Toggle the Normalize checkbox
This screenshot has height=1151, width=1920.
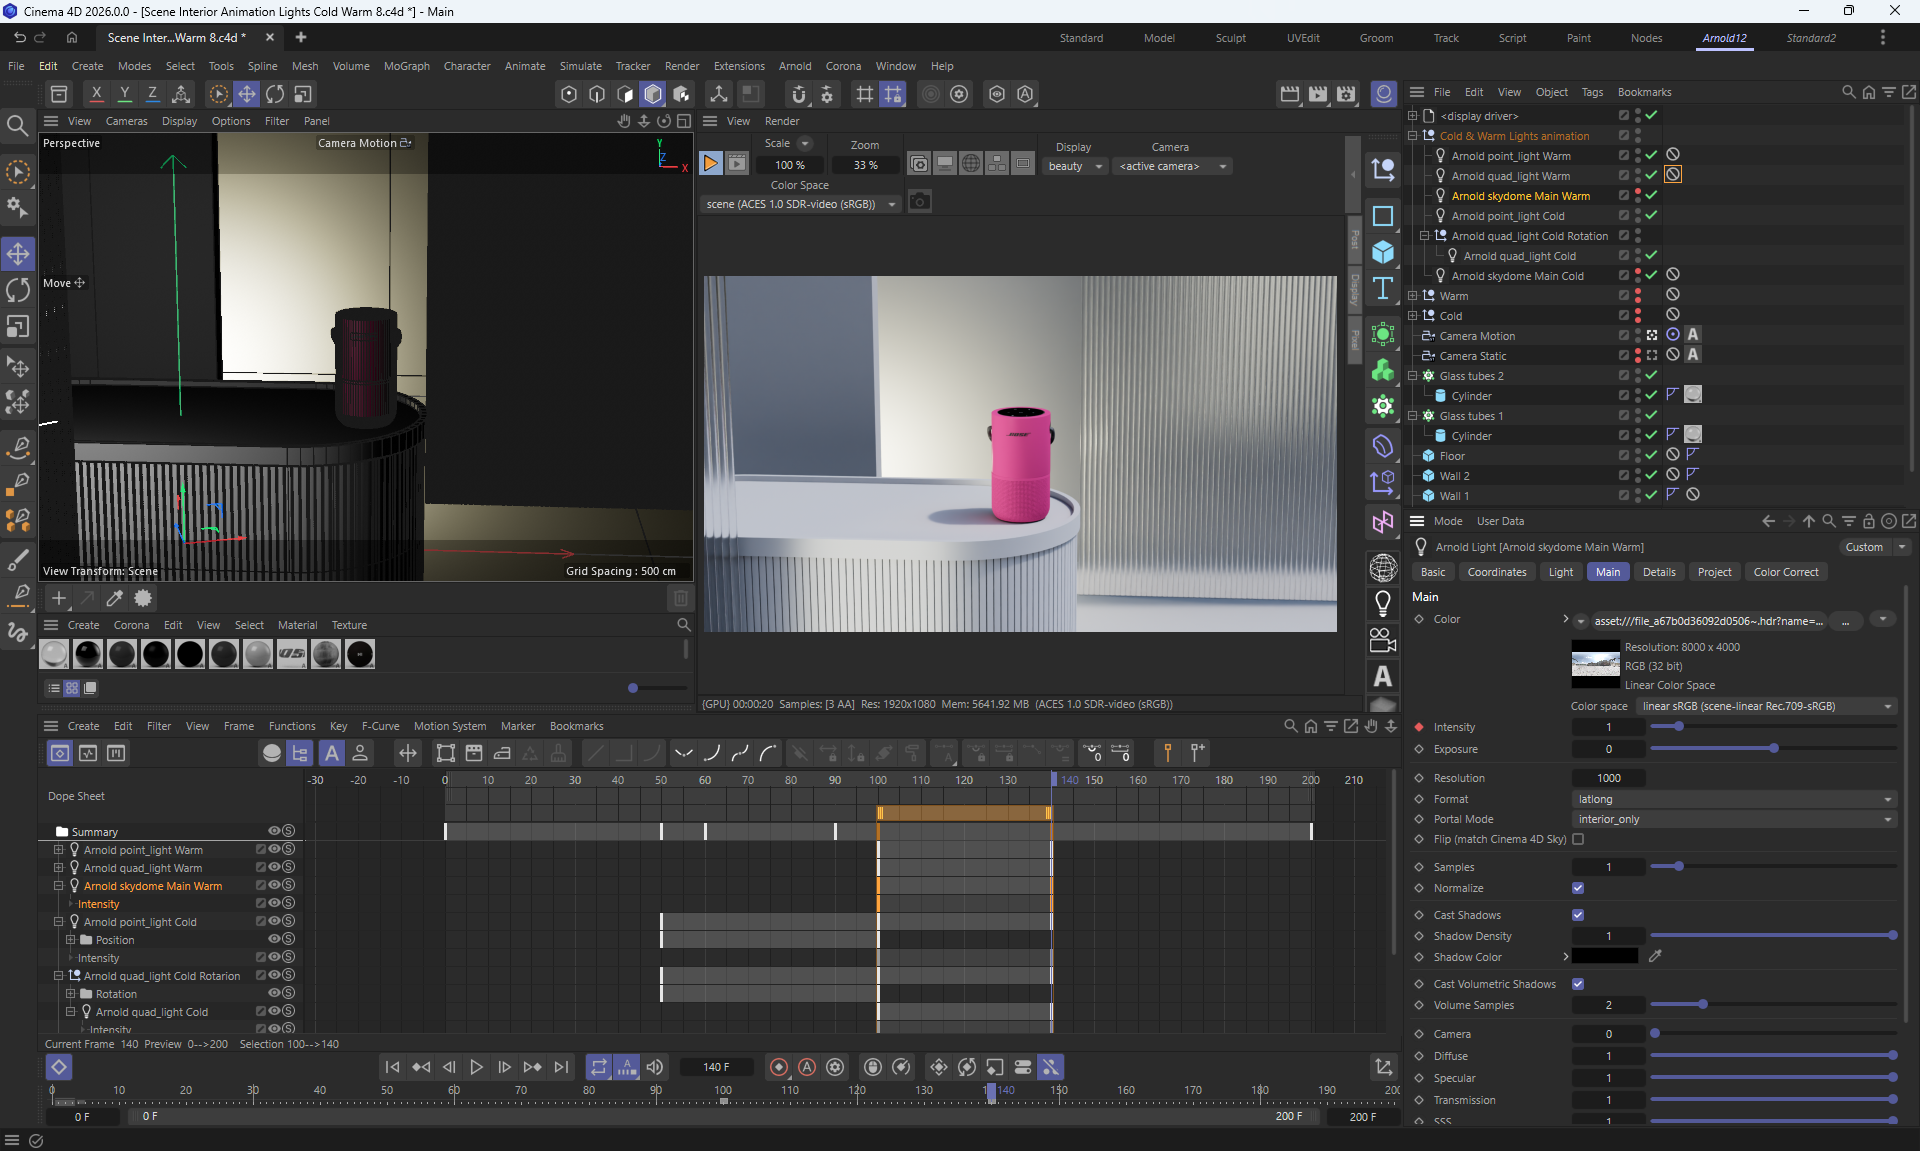1578,888
